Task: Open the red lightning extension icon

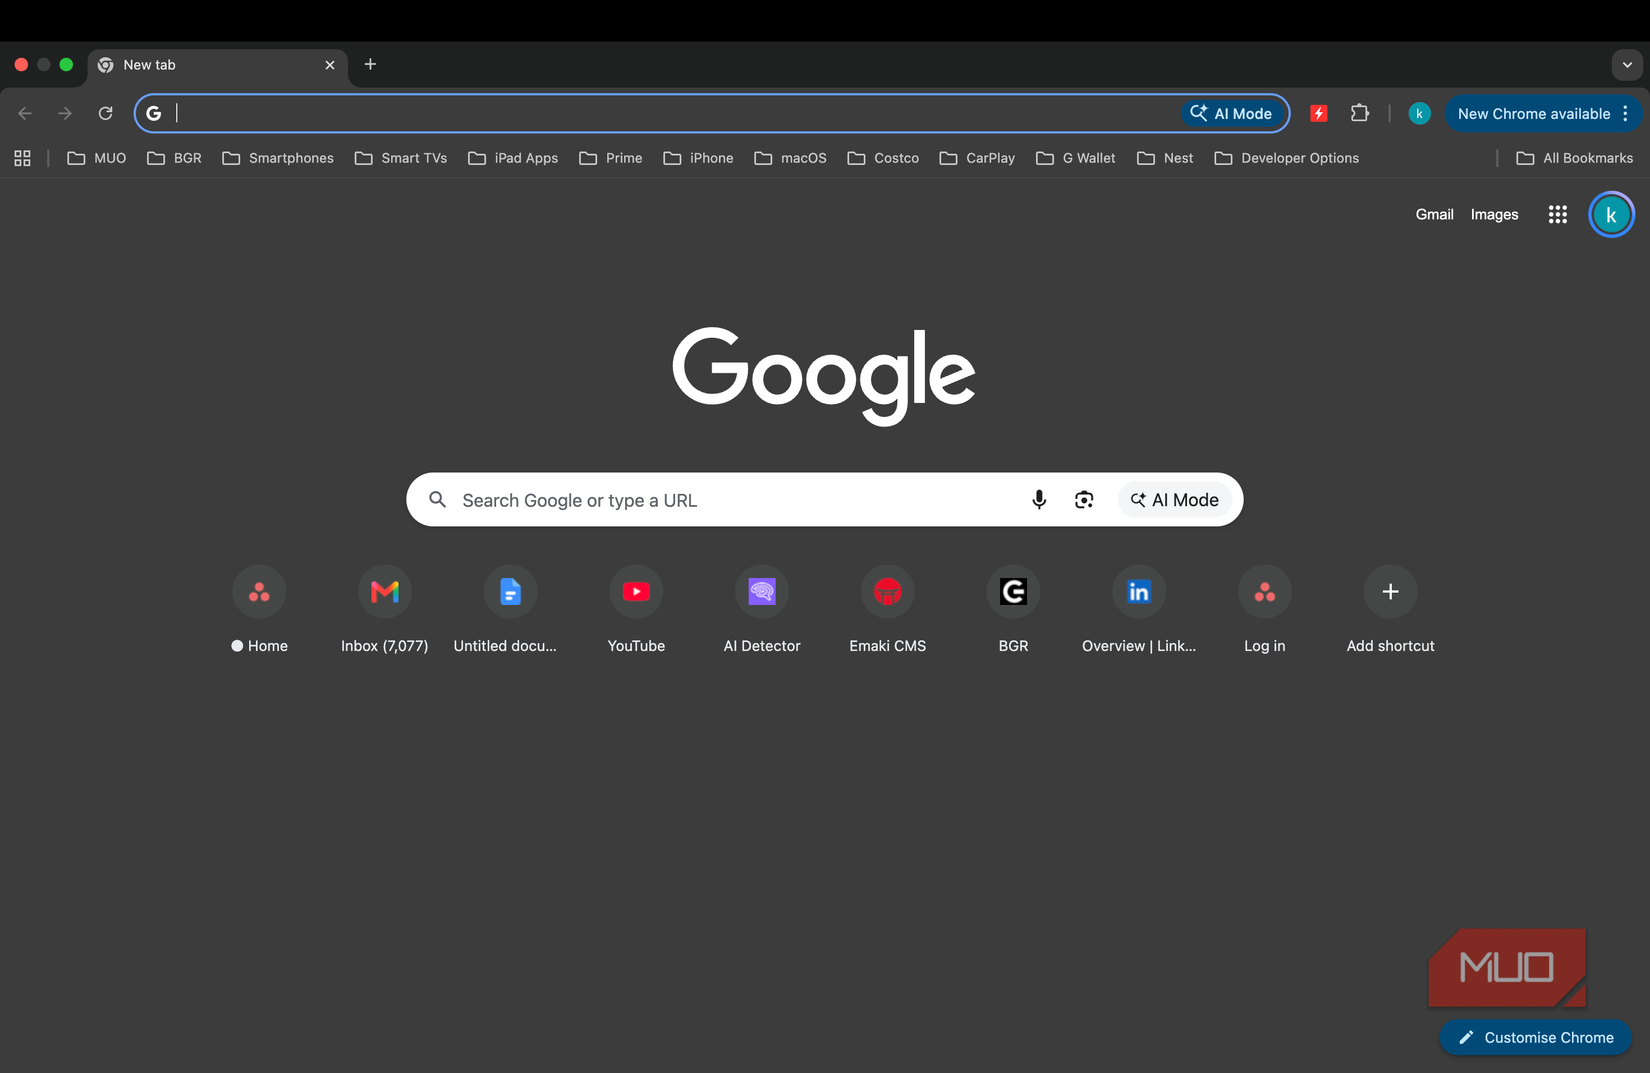Action: click(1319, 113)
